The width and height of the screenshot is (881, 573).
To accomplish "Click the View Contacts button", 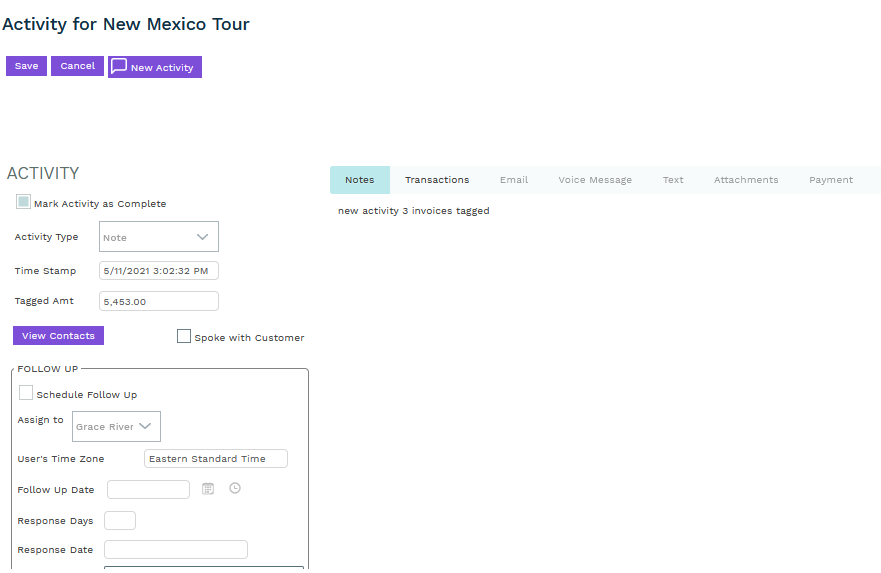I will tap(58, 336).
